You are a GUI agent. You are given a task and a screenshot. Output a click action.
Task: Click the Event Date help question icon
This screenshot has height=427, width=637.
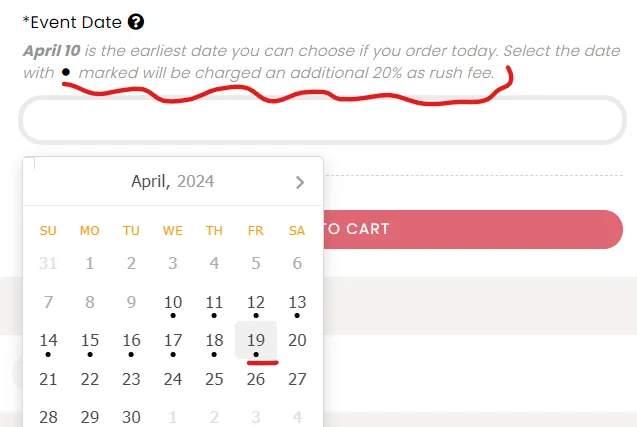pos(136,22)
